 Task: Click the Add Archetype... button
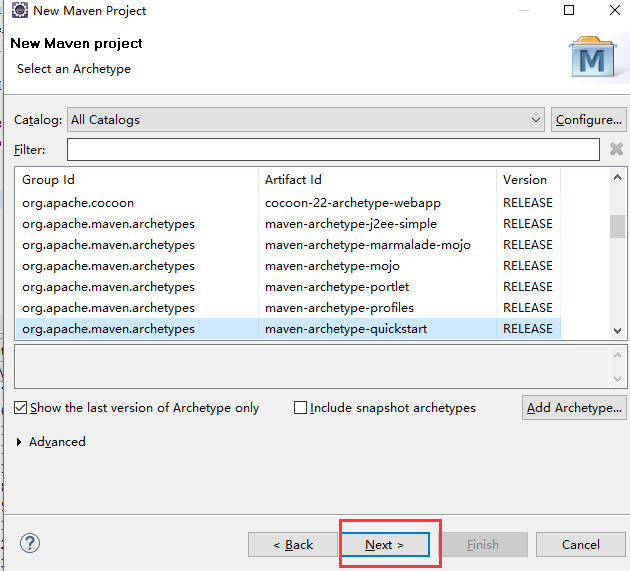(574, 407)
